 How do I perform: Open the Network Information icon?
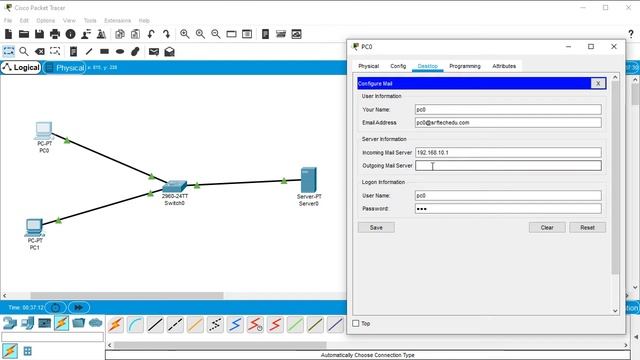pos(70,34)
